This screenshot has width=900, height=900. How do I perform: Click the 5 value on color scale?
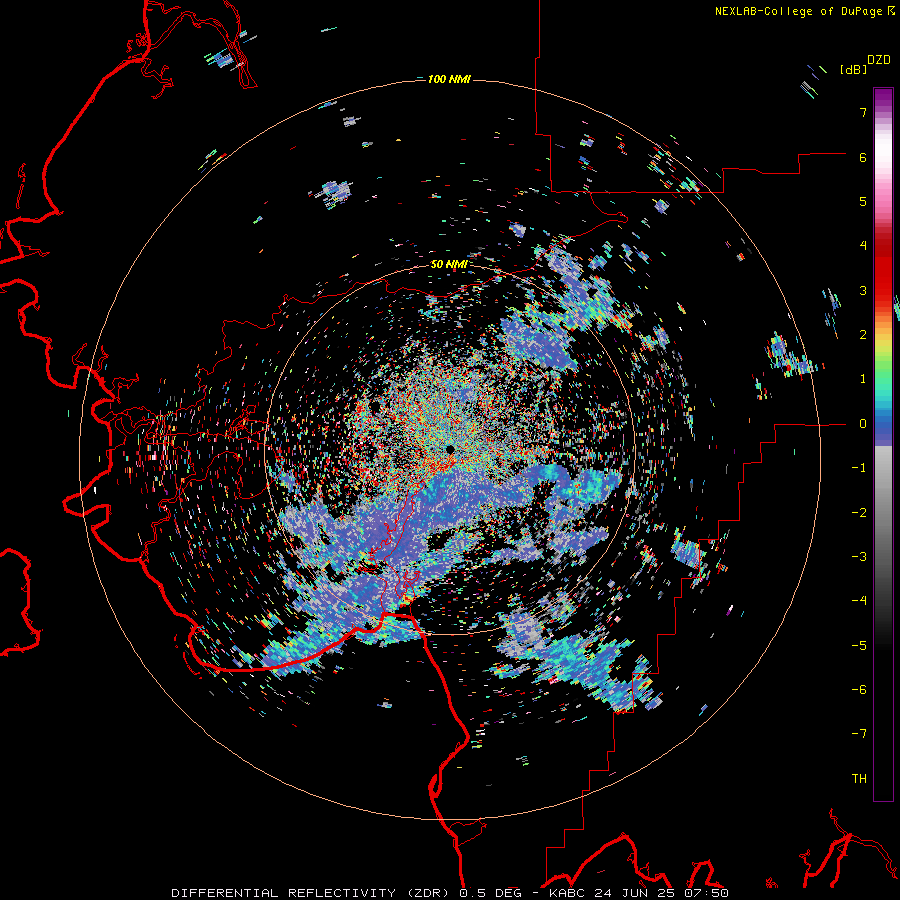863,201
